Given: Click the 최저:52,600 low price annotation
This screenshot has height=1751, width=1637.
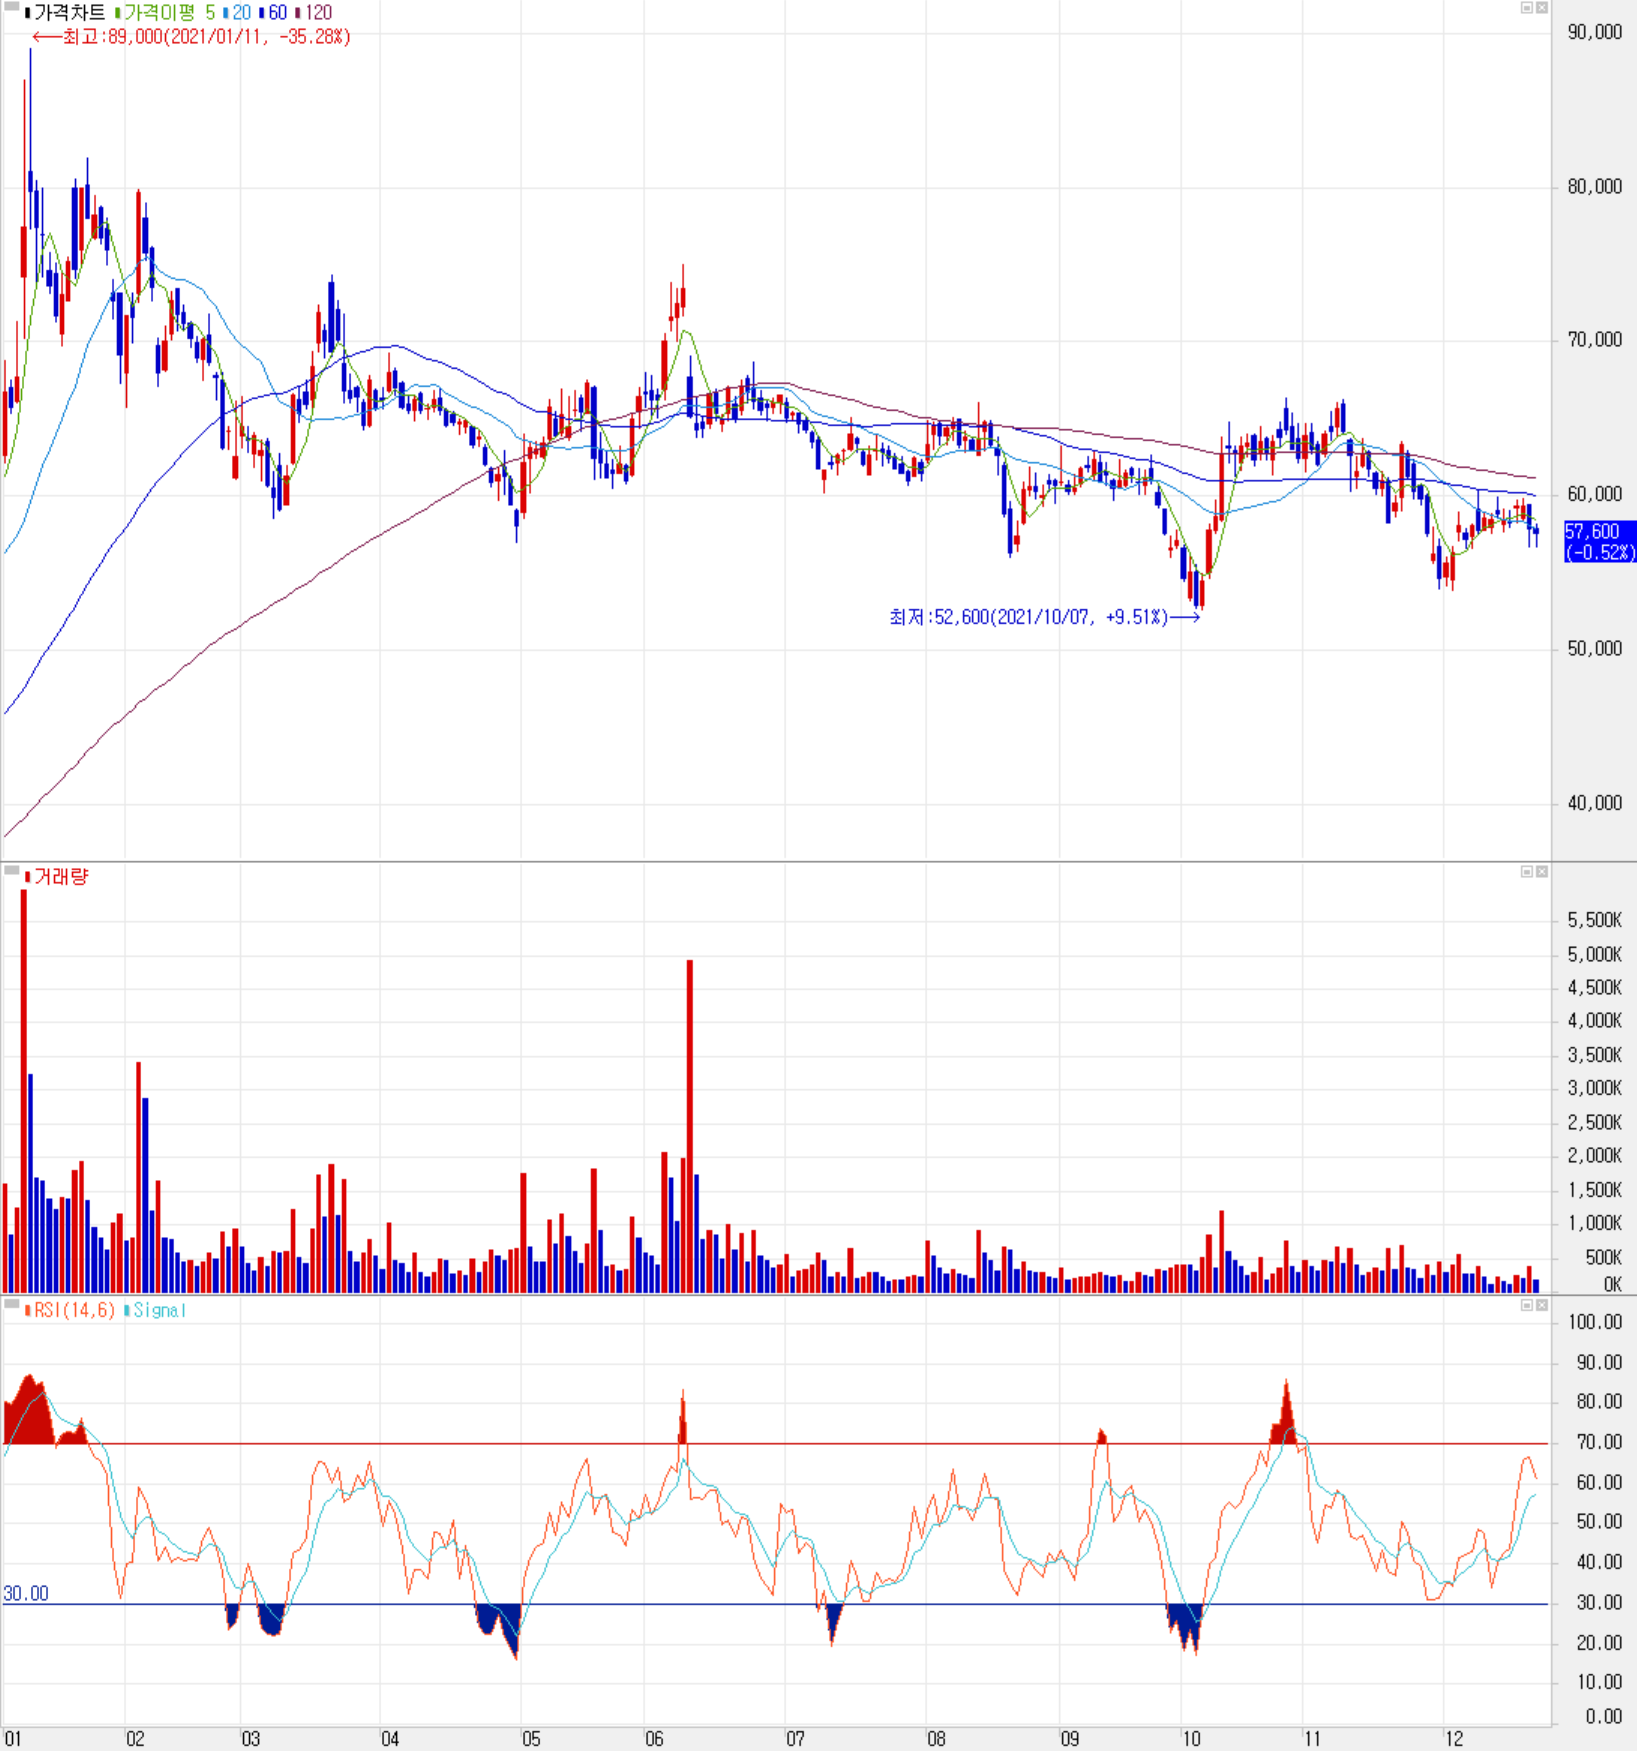Looking at the screenshot, I should (1044, 617).
